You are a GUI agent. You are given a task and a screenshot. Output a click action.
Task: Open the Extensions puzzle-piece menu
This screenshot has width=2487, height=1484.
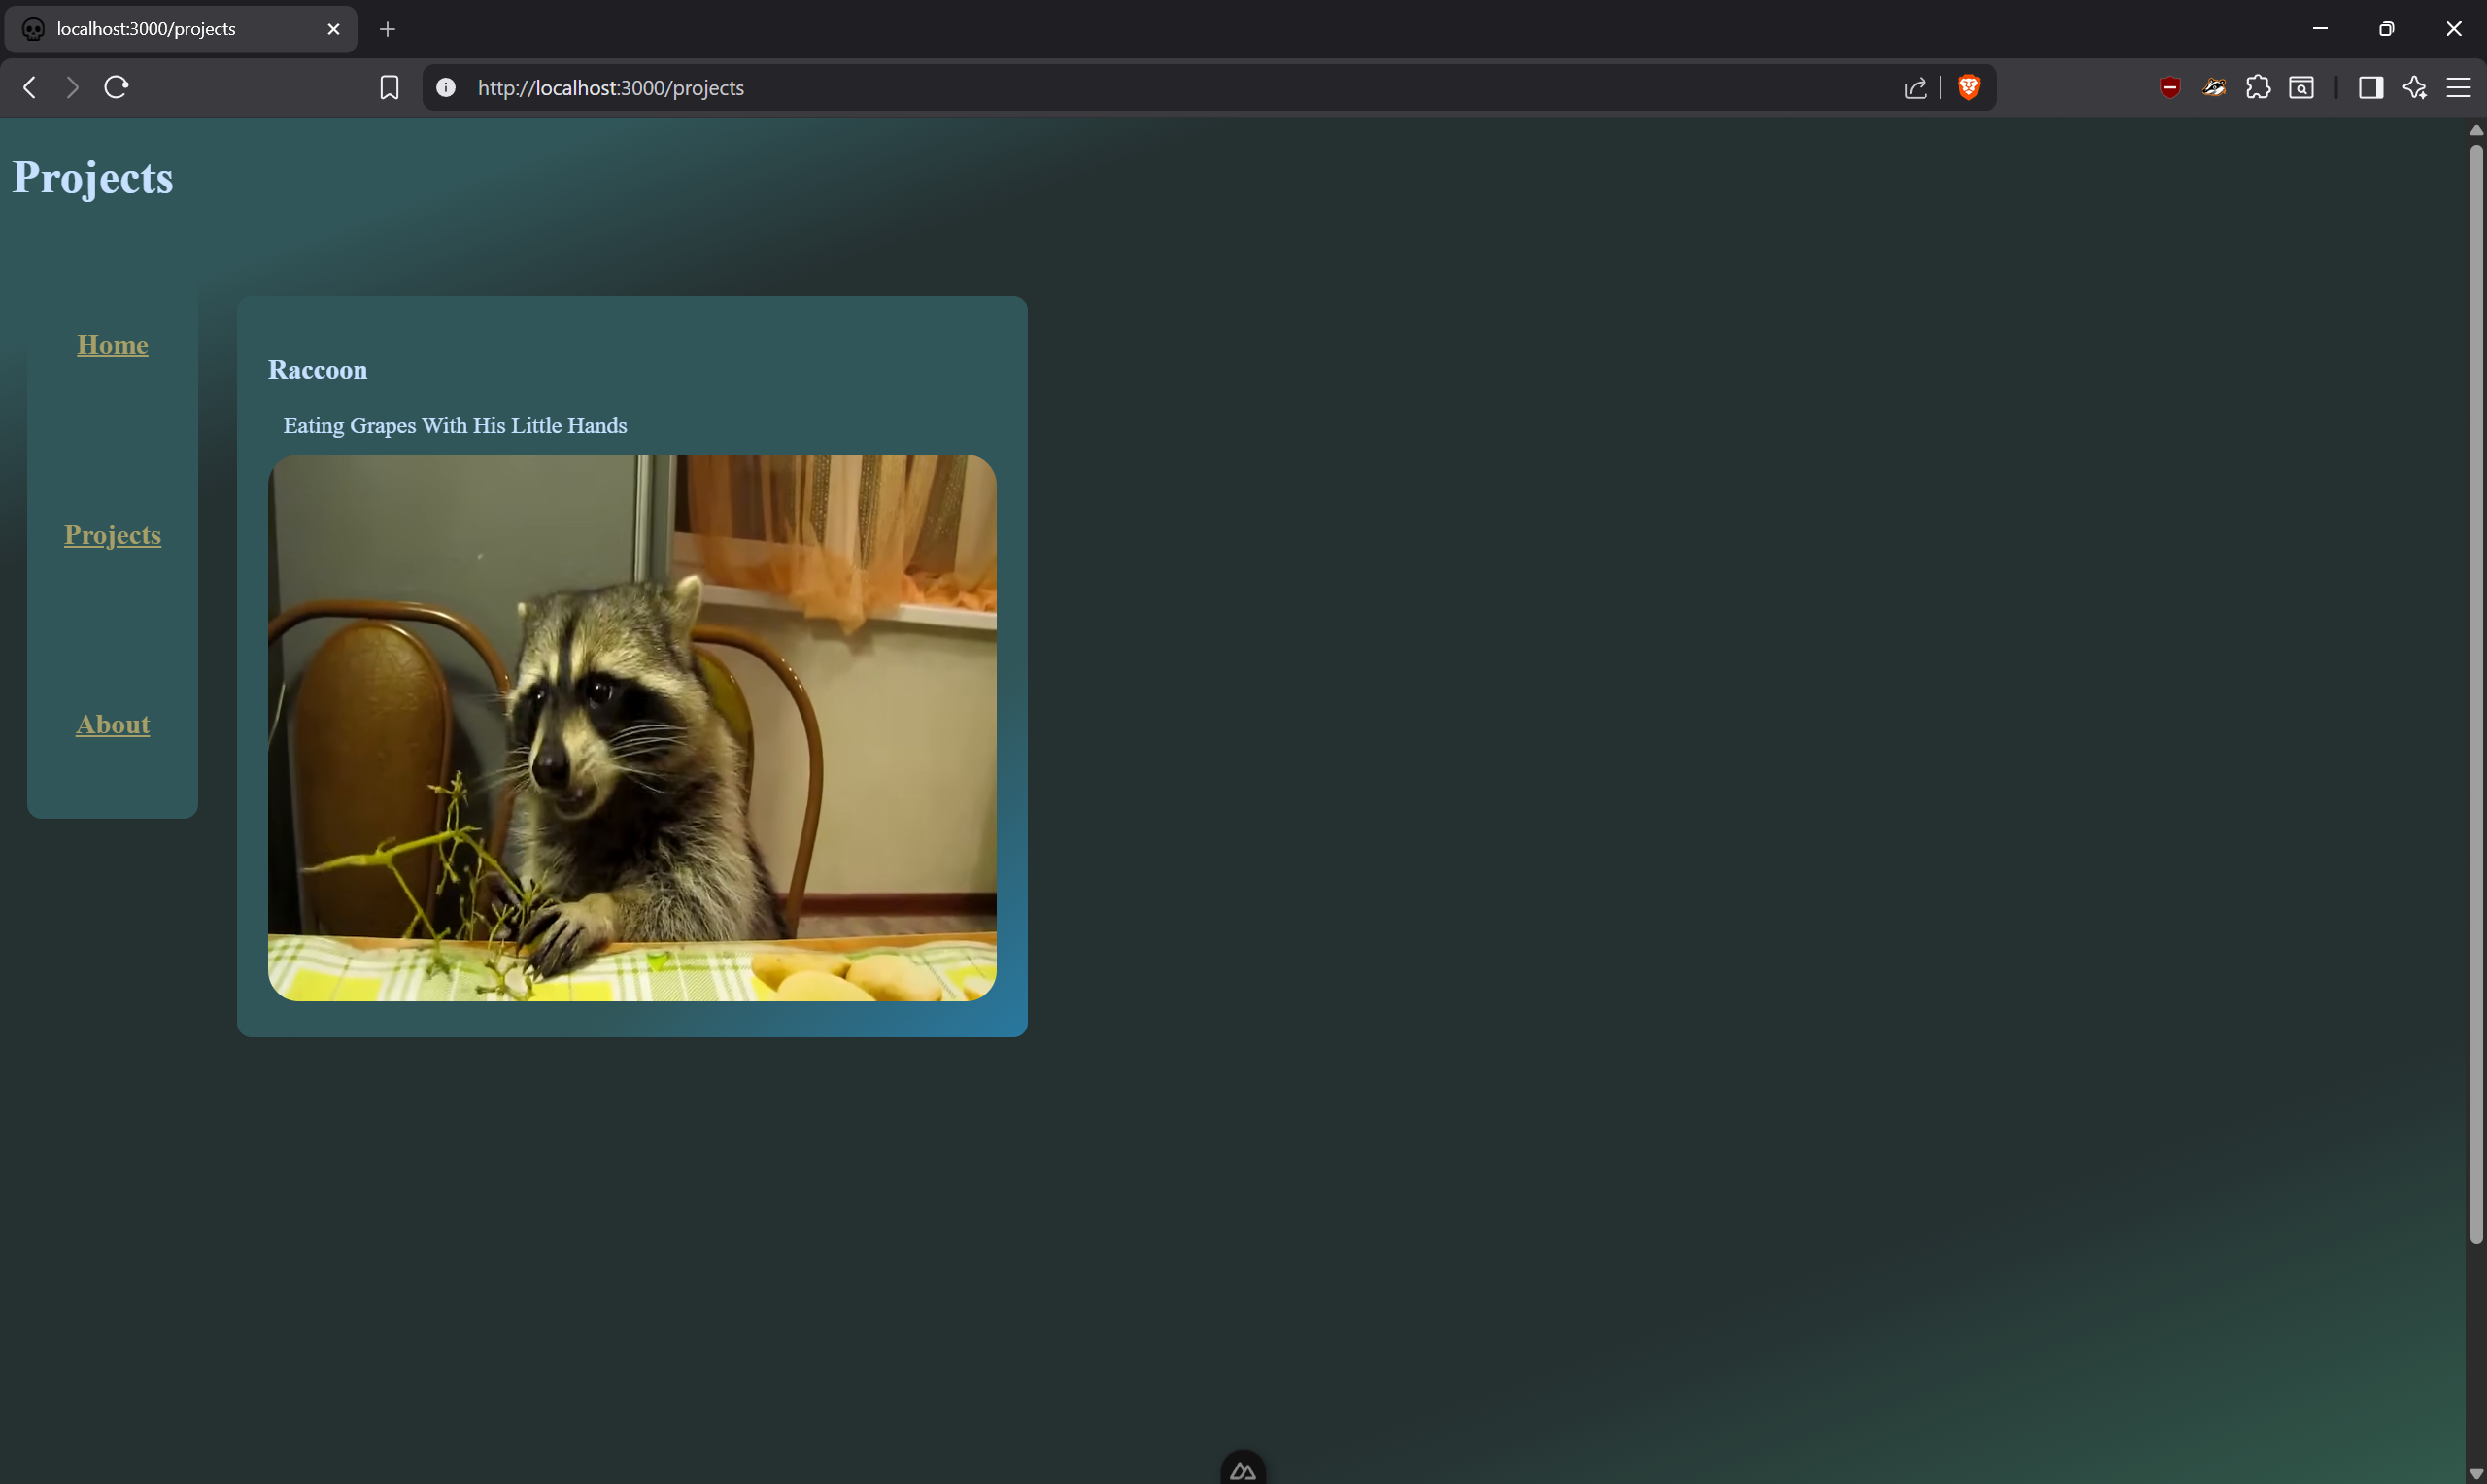click(x=2257, y=88)
